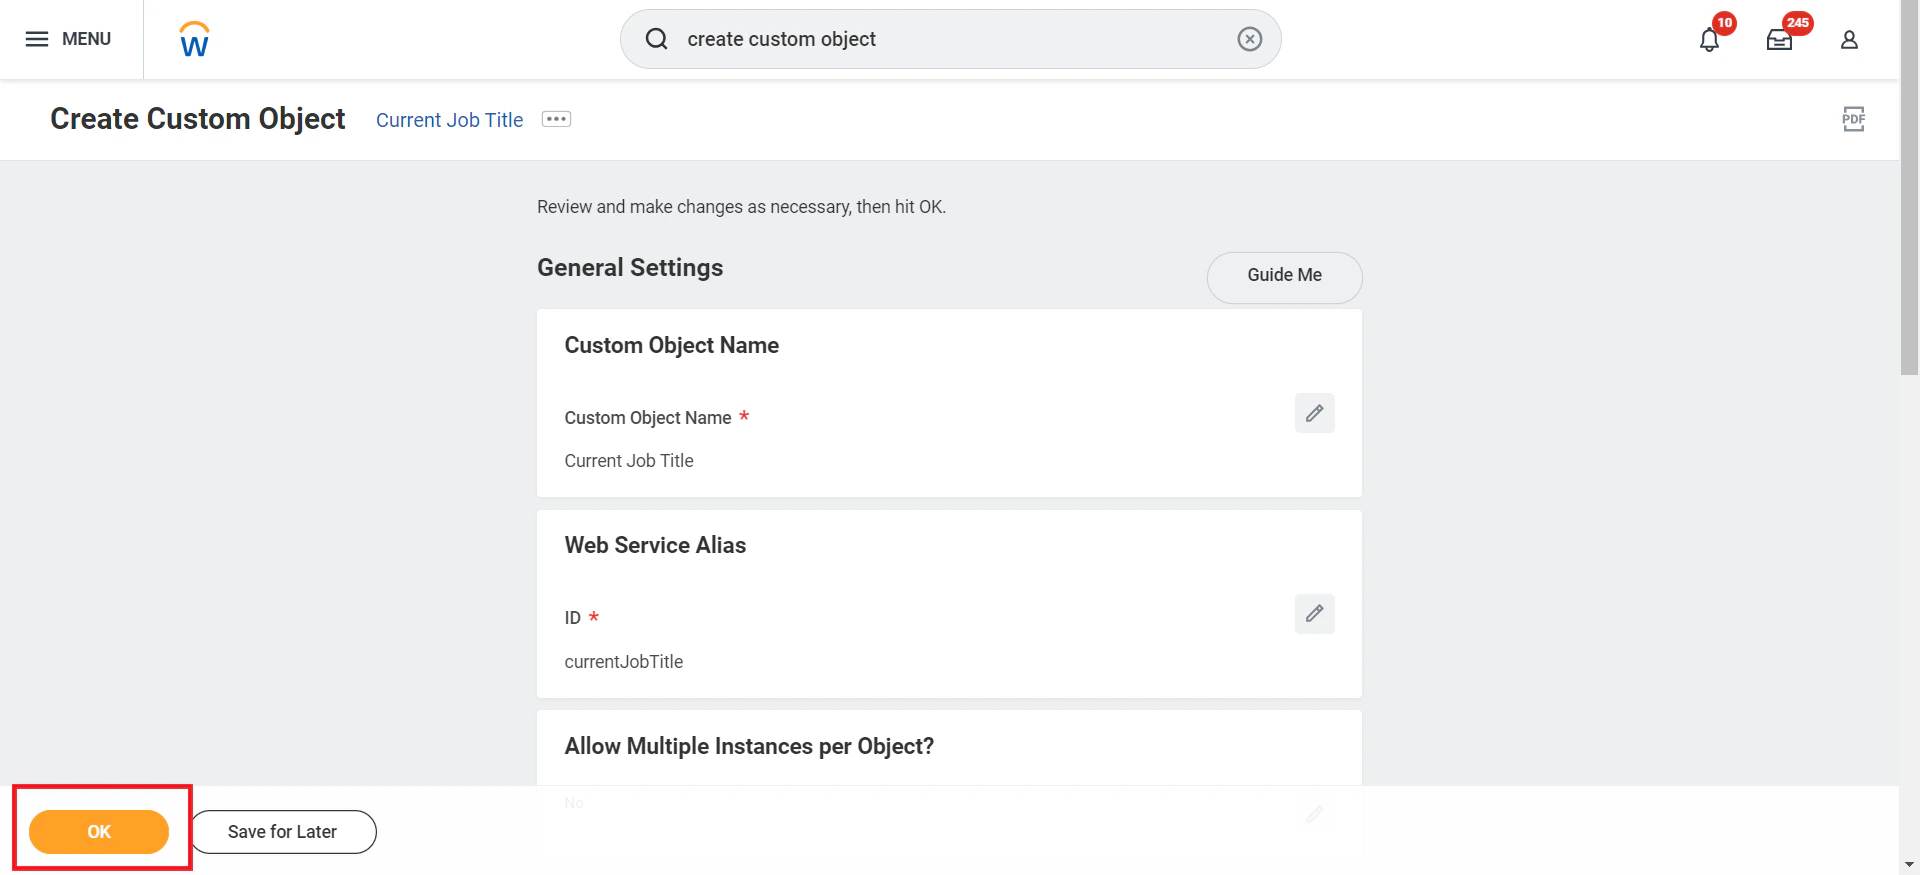Click the Workday logo home icon

tap(194, 39)
